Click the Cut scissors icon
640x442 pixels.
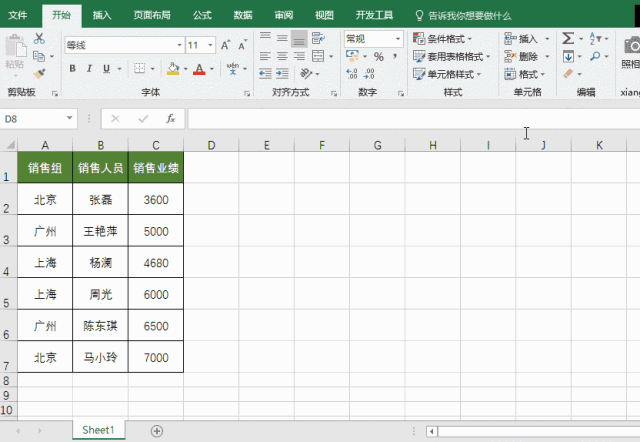click(x=39, y=39)
